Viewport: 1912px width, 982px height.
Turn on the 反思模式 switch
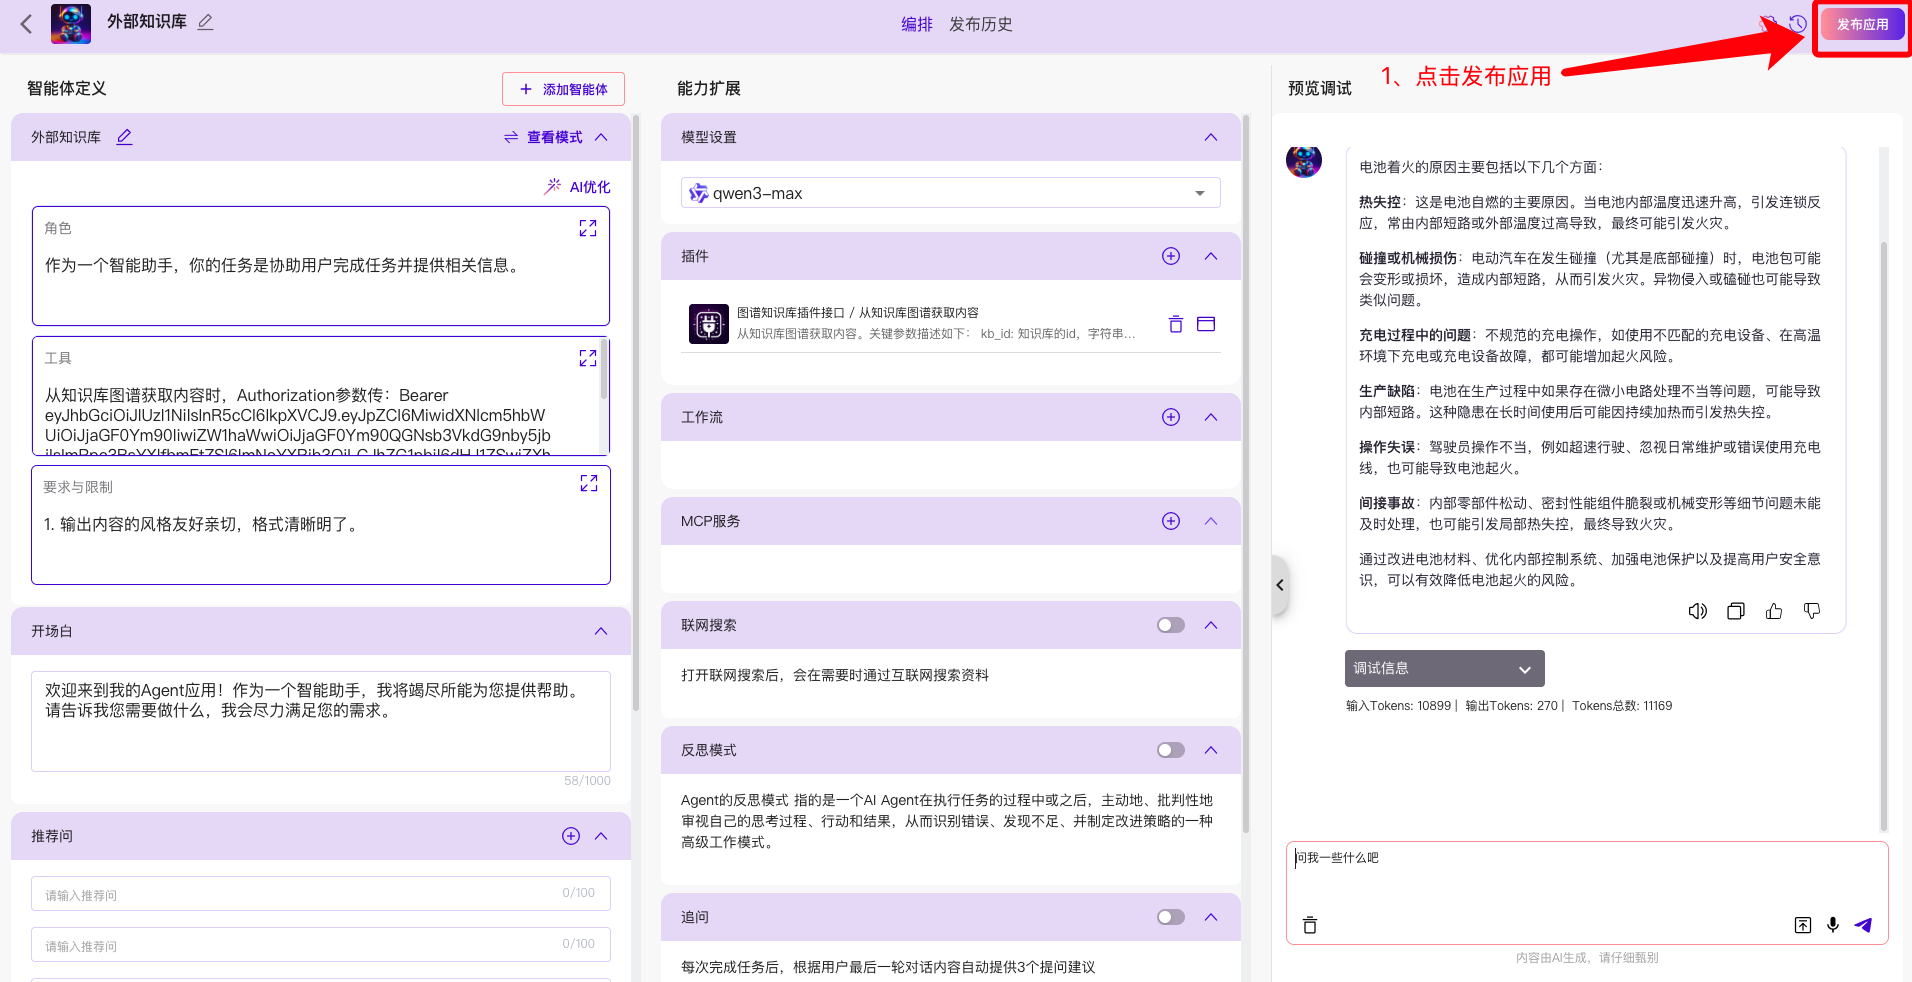pyautogui.click(x=1170, y=750)
